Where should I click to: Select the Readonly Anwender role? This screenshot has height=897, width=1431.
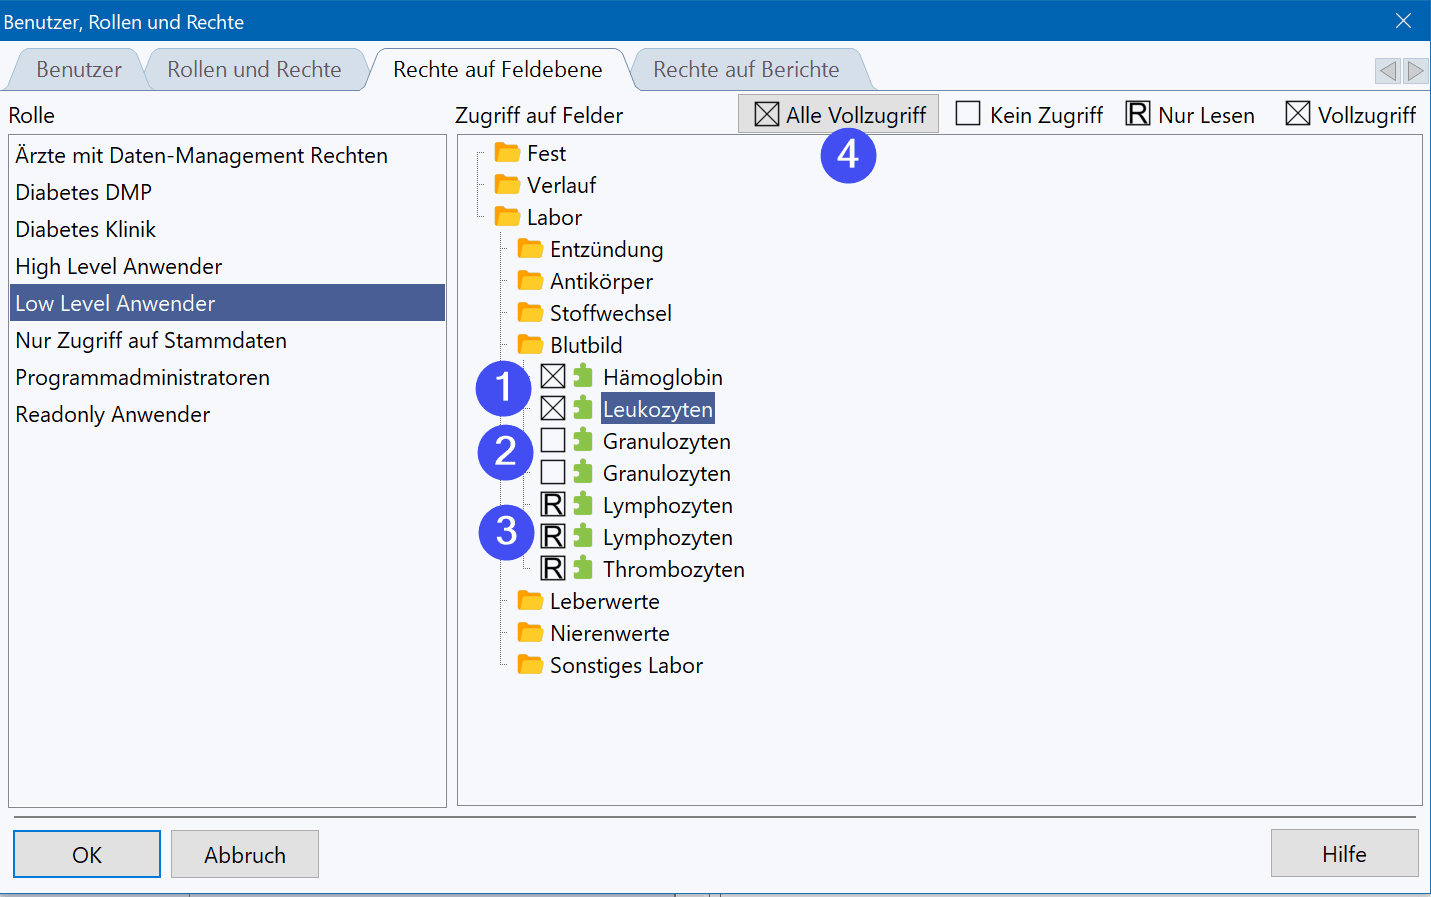[x=113, y=415]
